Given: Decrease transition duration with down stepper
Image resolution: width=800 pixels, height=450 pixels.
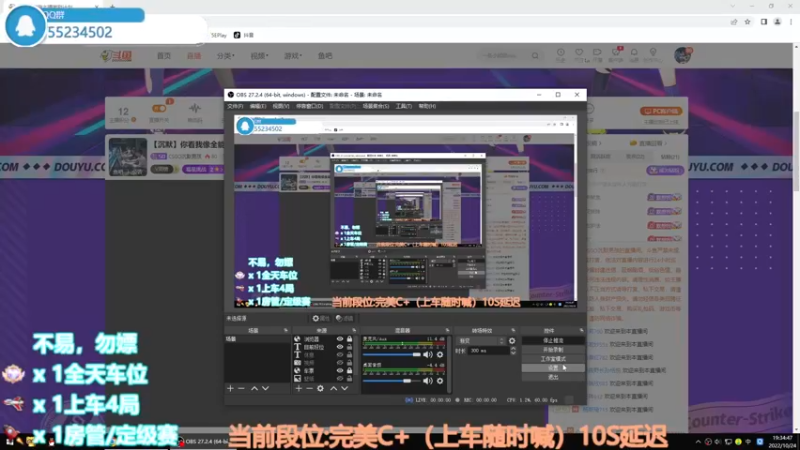Looking at the screenshot, I should point(513,353).
